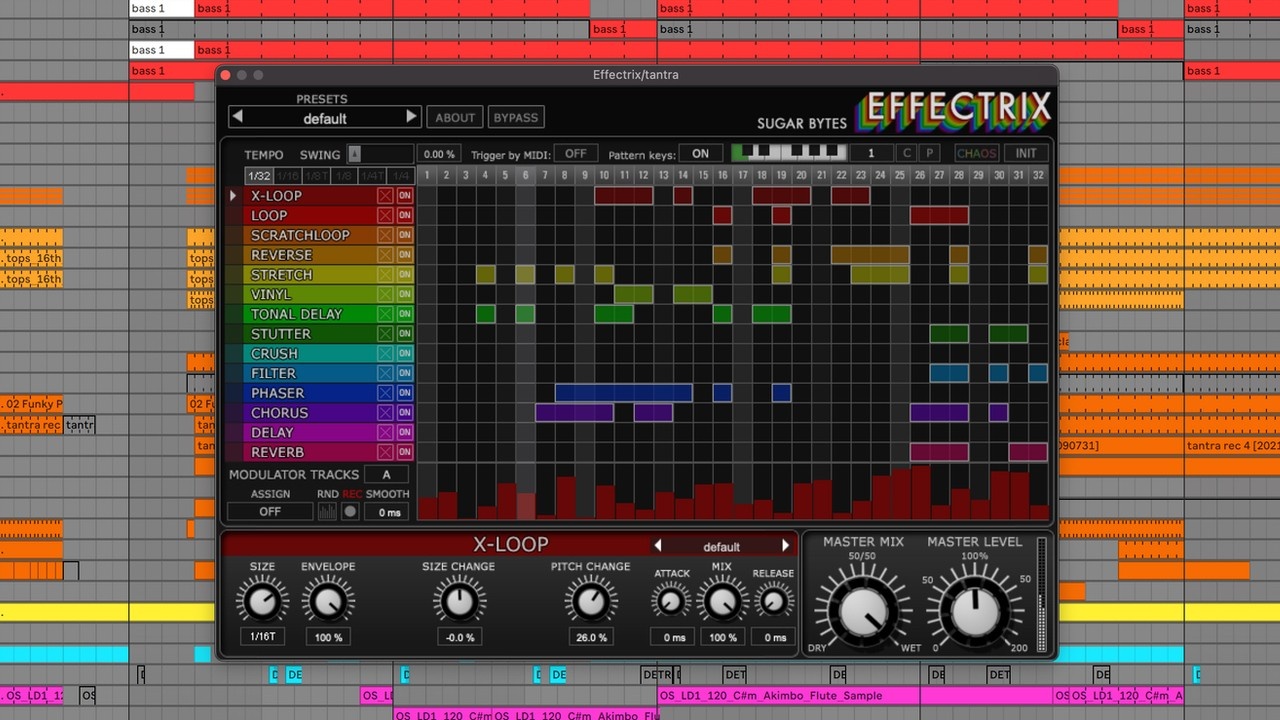This screenshot has width=1280, height=720.
Task: Clear the VINYL track with its X icon
Action: click(385, 294)
